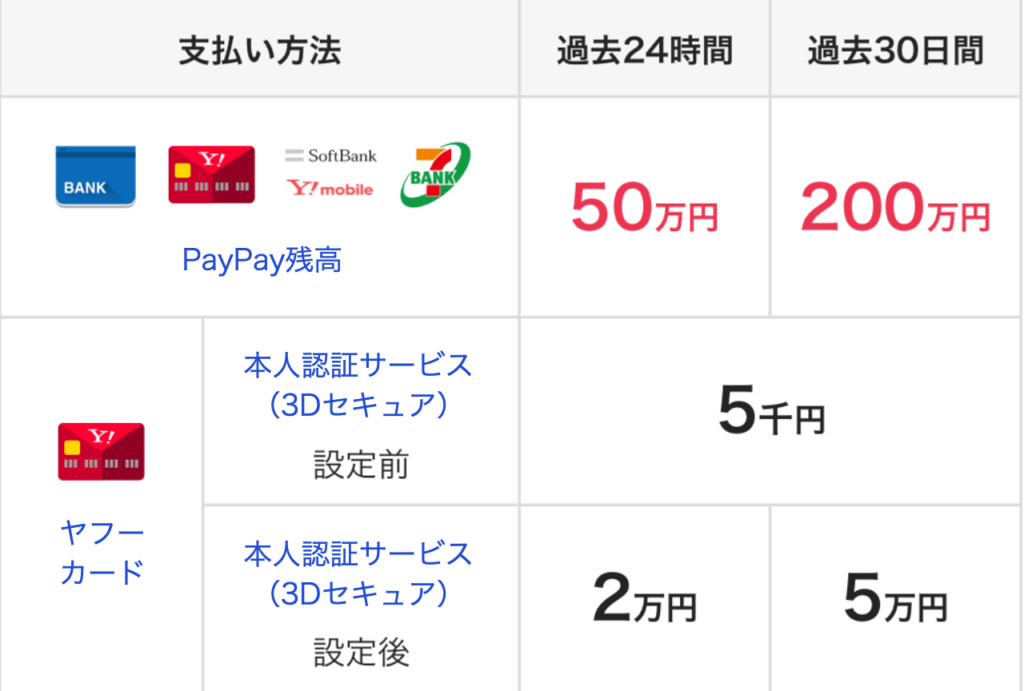
Task: Open the 3Dセキュア link above 設定前
Action: tap(358, 385)
